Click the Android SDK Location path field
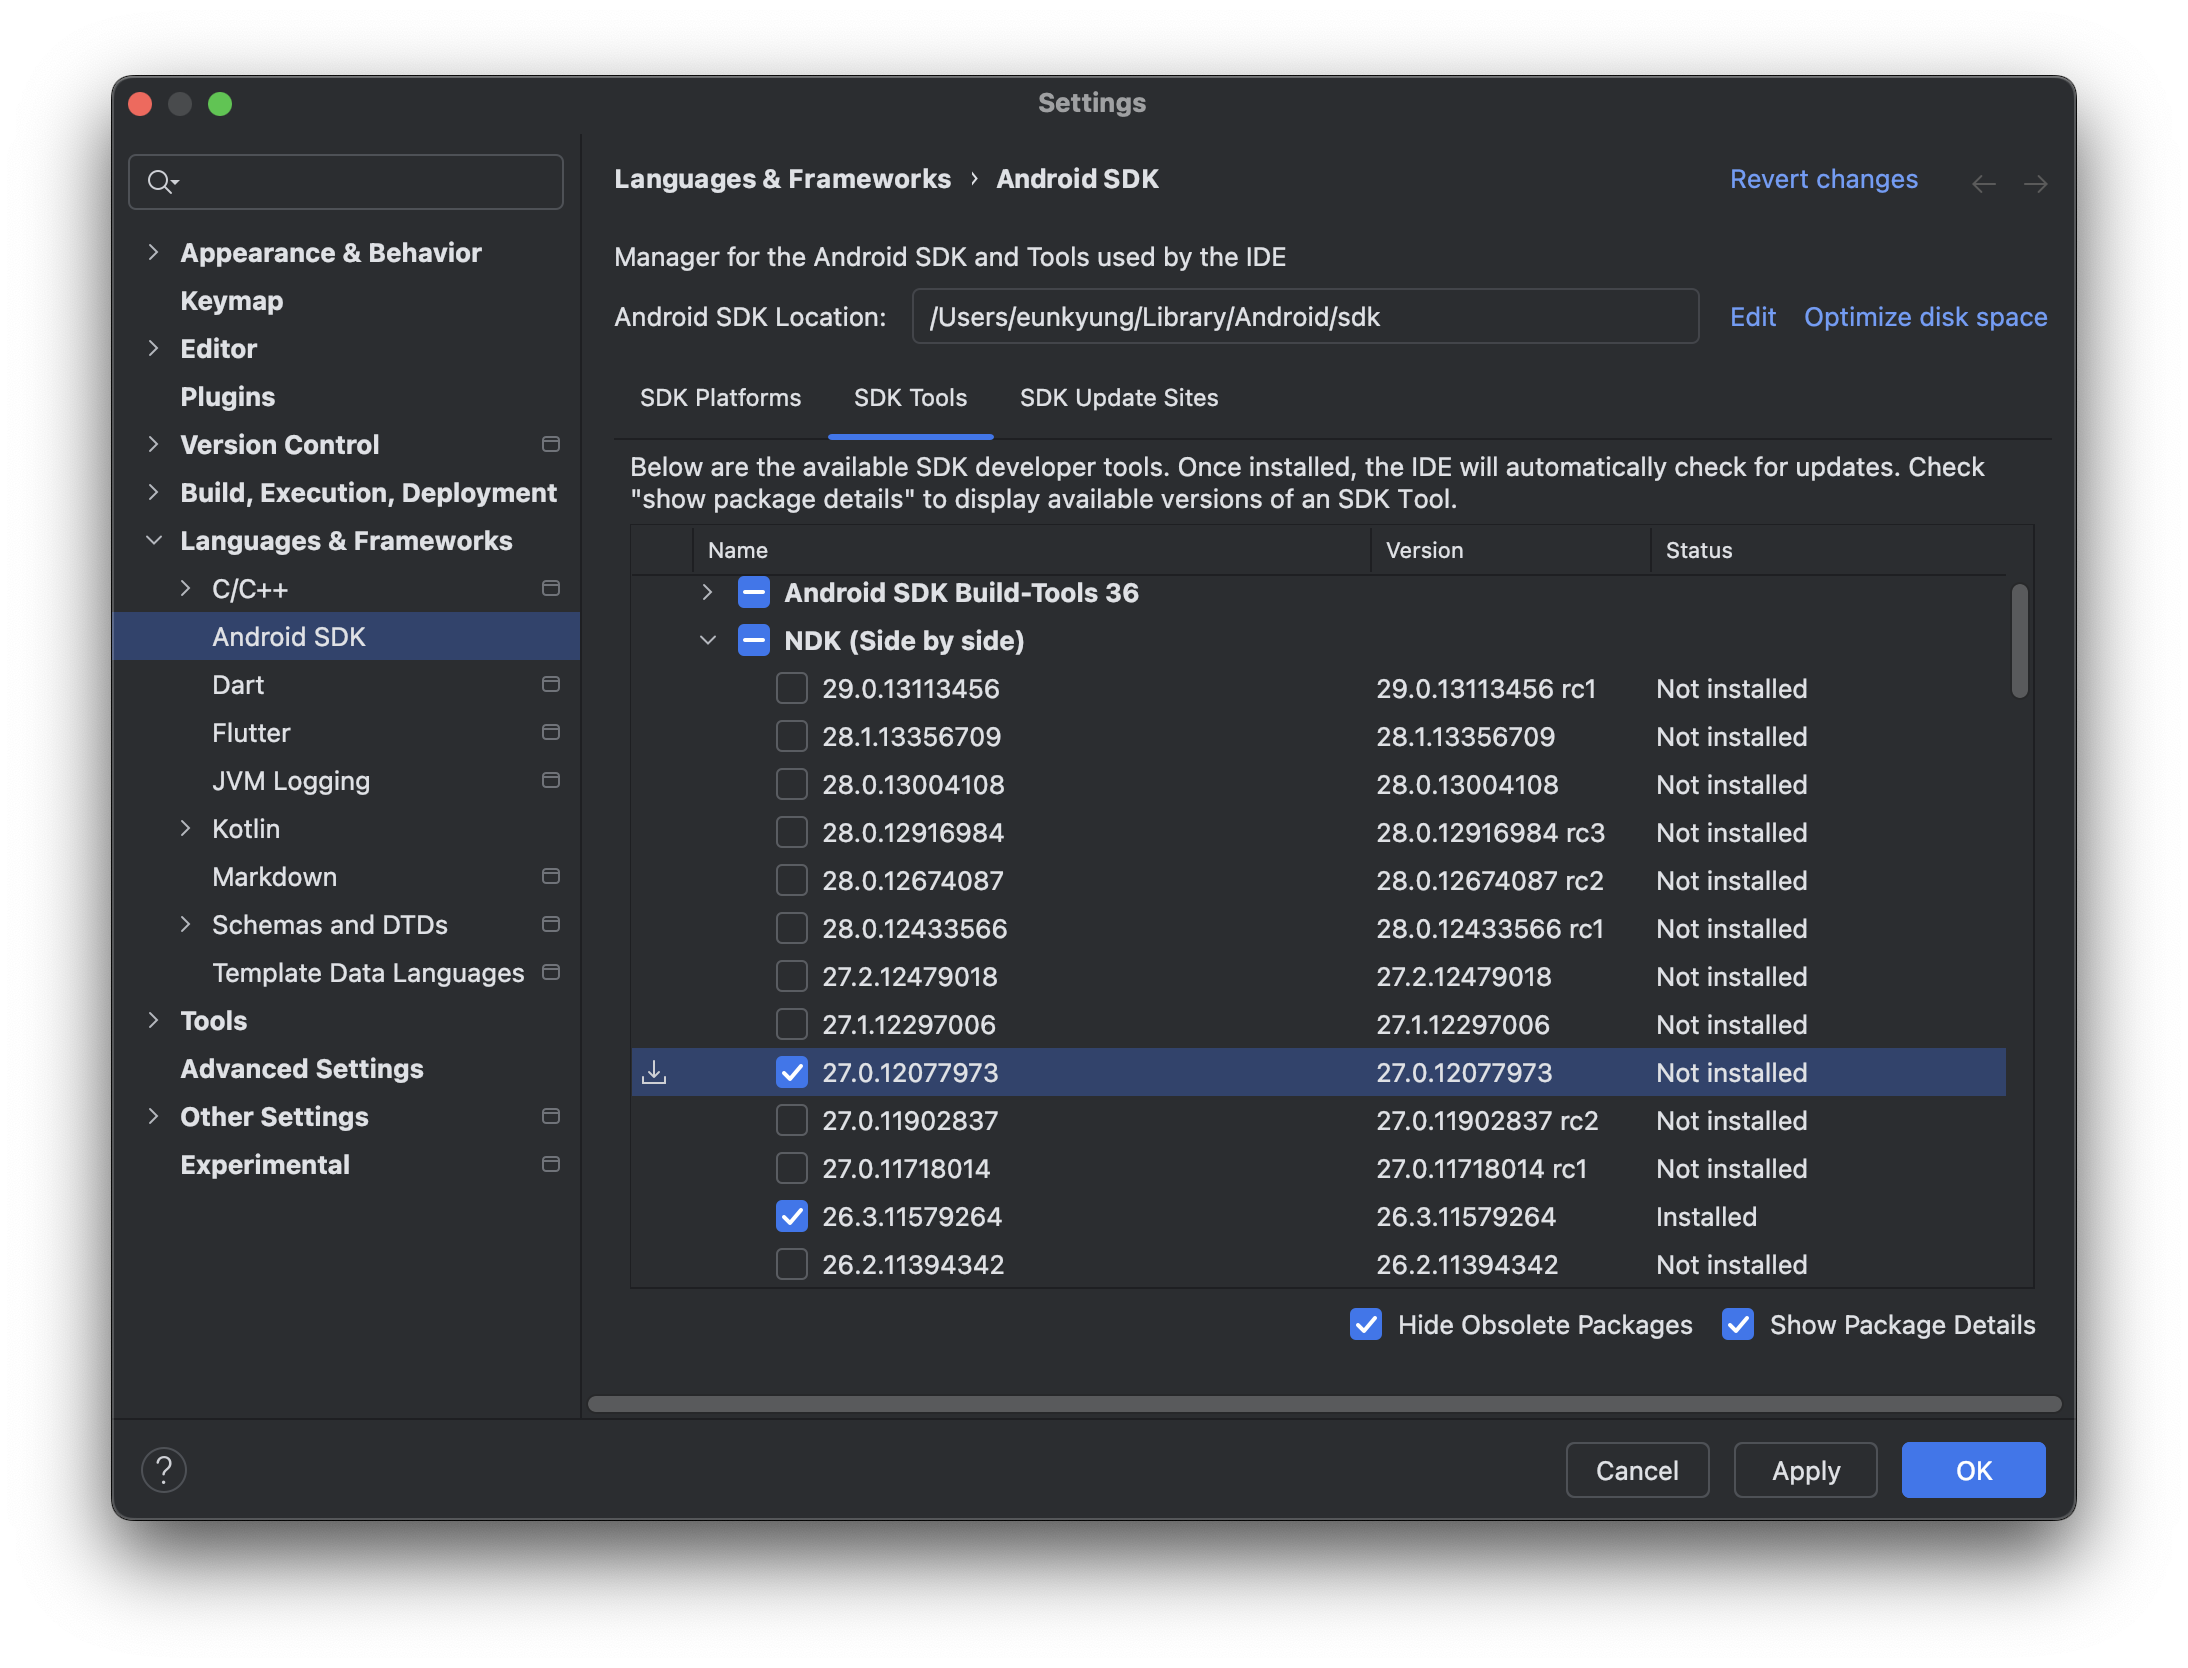The width and height of the screenshot is (2188, 1668). point(1304,317)
